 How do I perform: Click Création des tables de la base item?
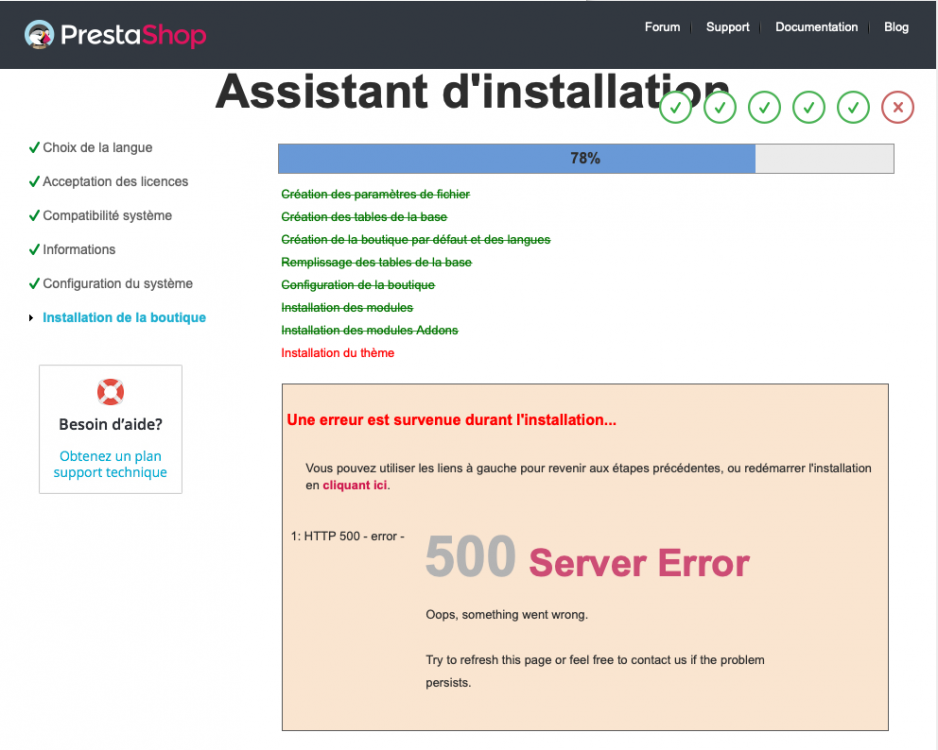tap(364, 217)
